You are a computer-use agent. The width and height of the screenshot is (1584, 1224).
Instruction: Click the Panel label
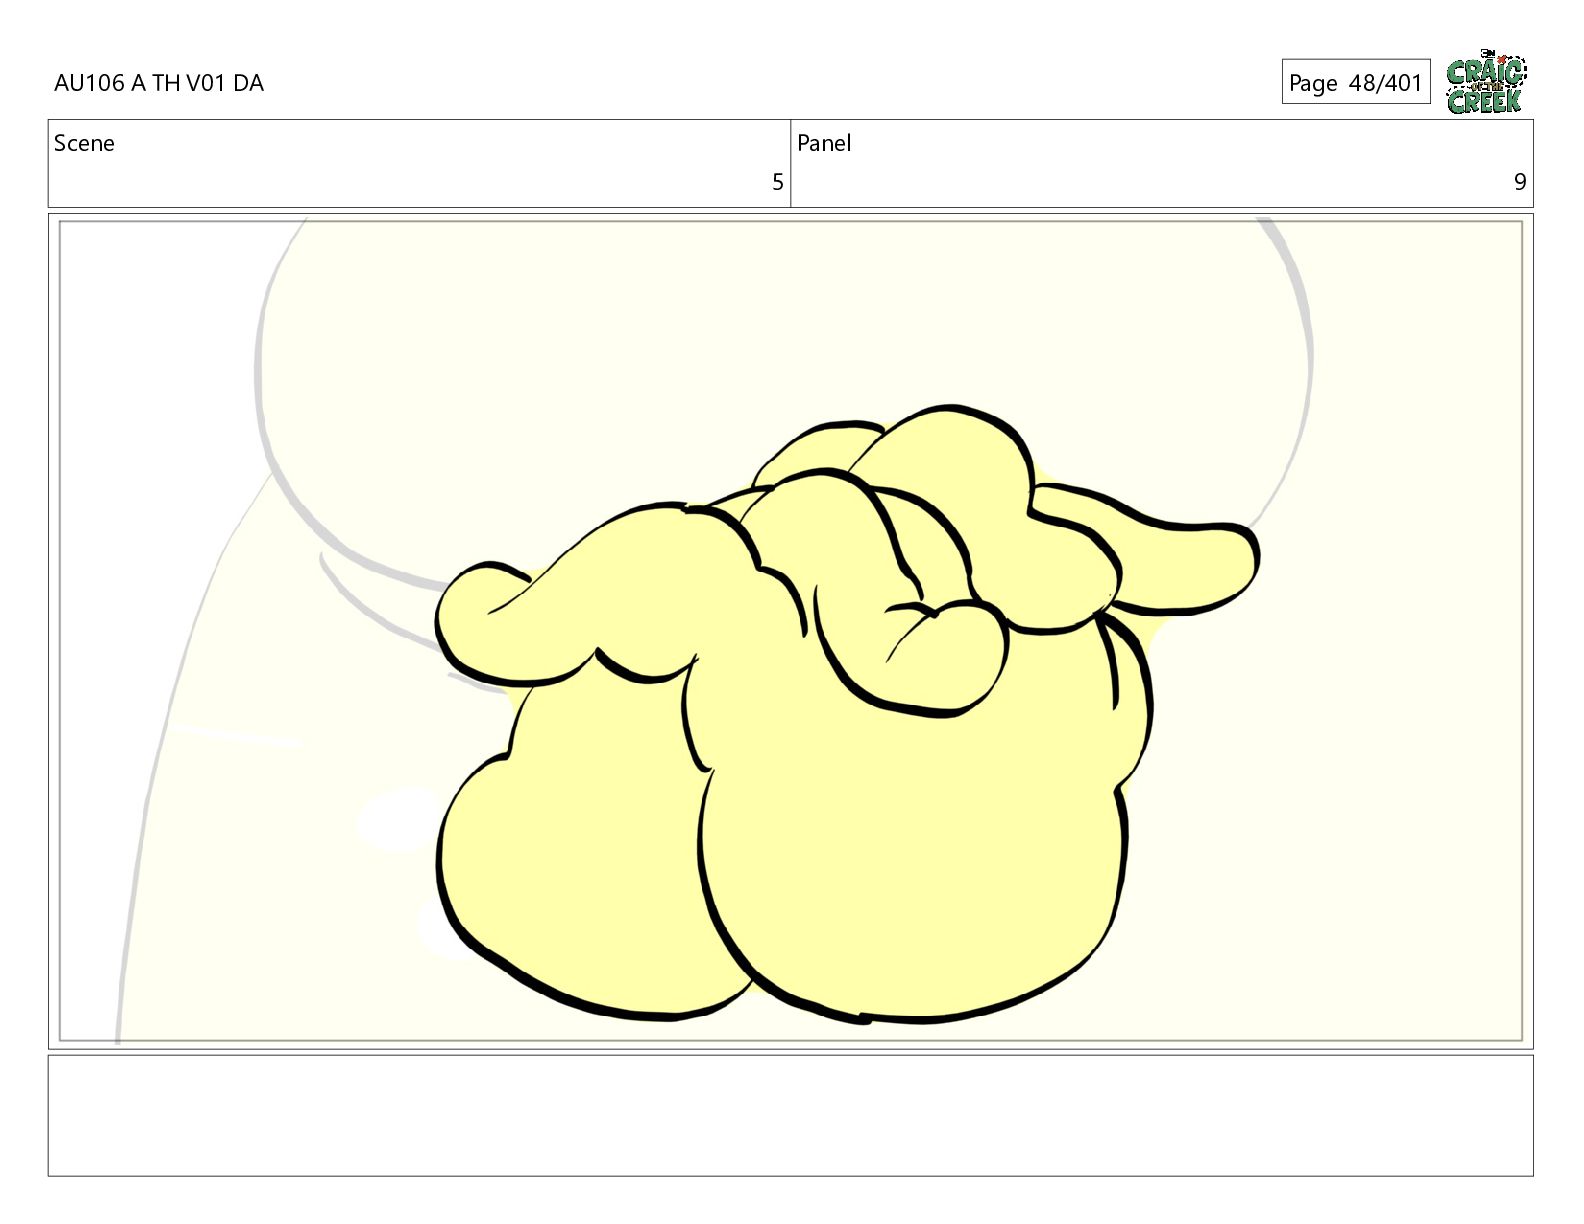tap(824, 143)
